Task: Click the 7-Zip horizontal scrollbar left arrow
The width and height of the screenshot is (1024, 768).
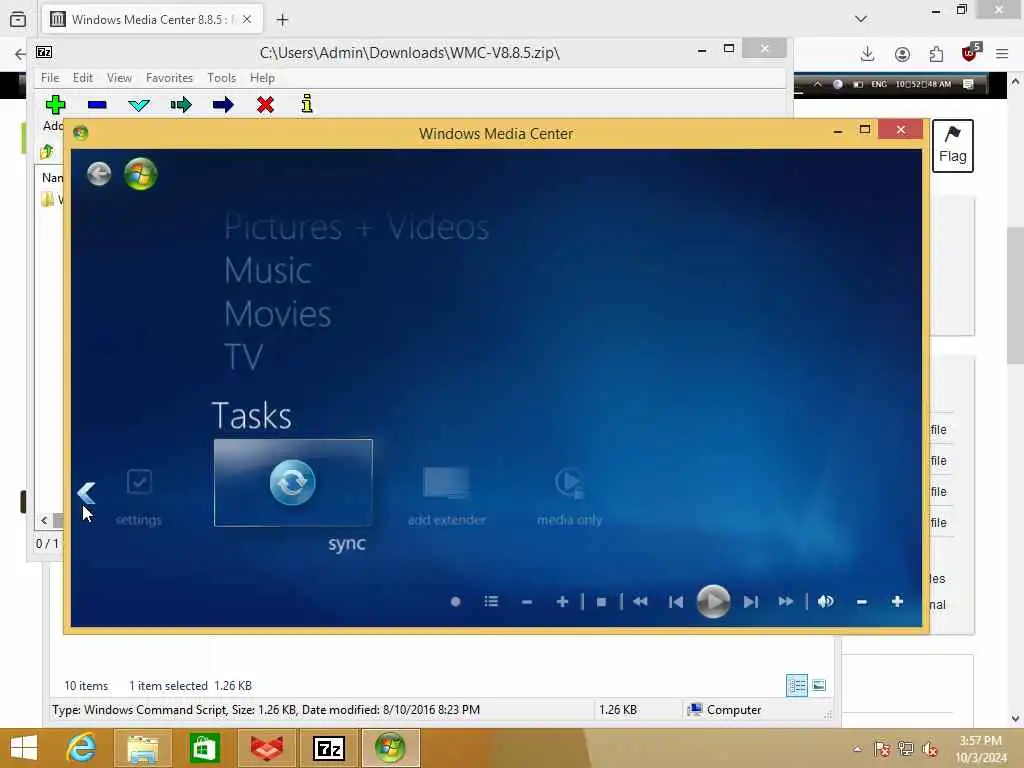Action: tap(44, 520)
